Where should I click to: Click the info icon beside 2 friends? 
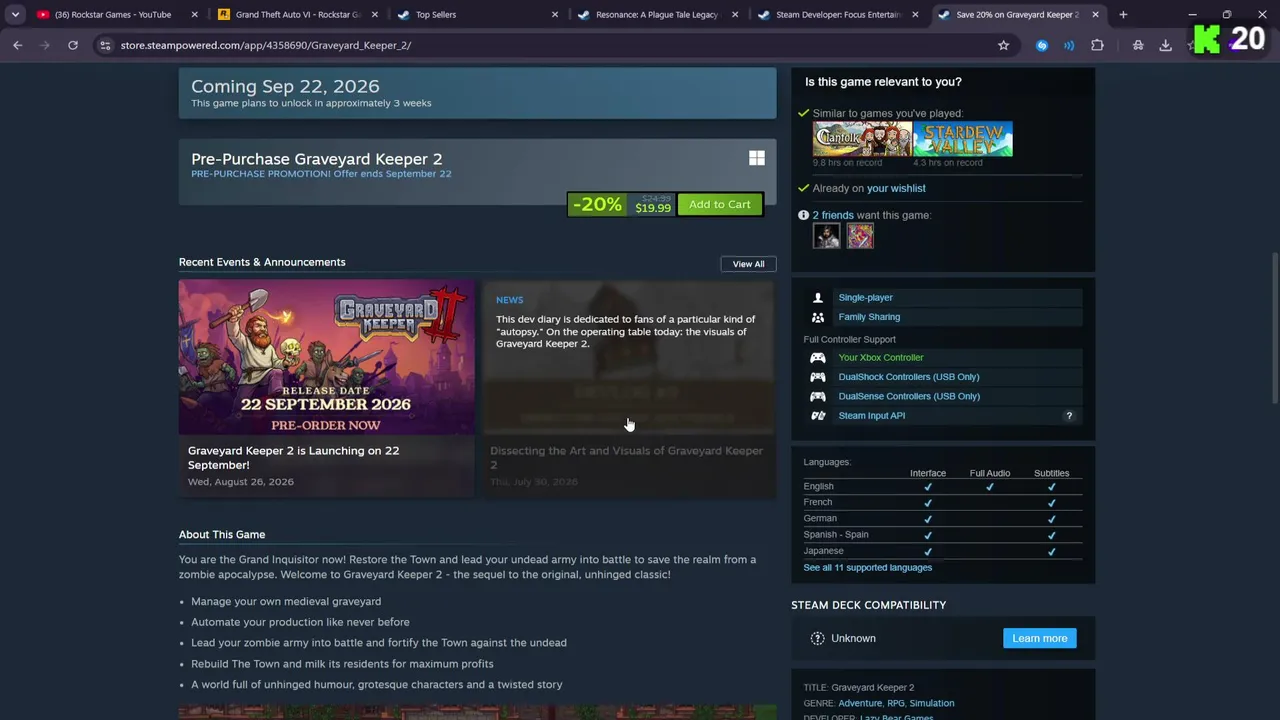[803, 215]
